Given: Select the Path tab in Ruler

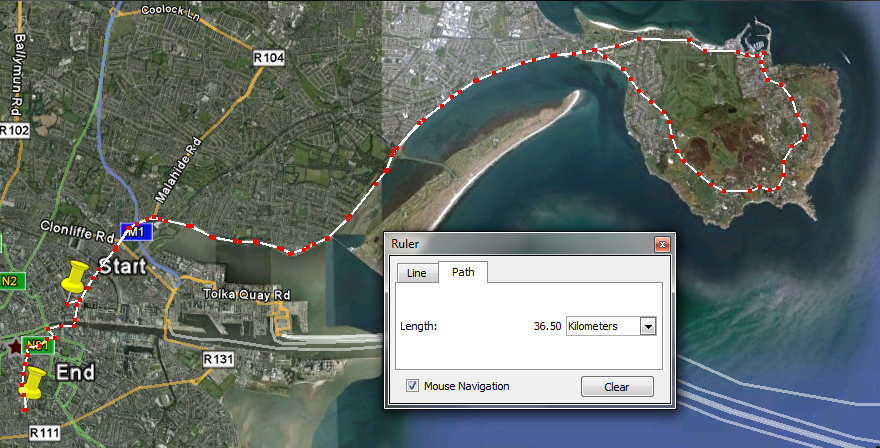Looking at the screenshot, I should (x=463, y=272).
